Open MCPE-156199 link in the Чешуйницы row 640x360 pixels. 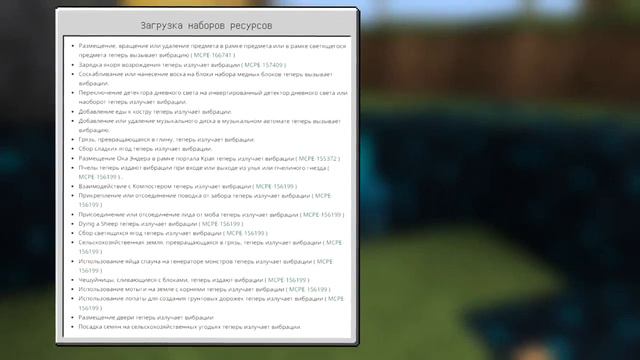point(287,280)
